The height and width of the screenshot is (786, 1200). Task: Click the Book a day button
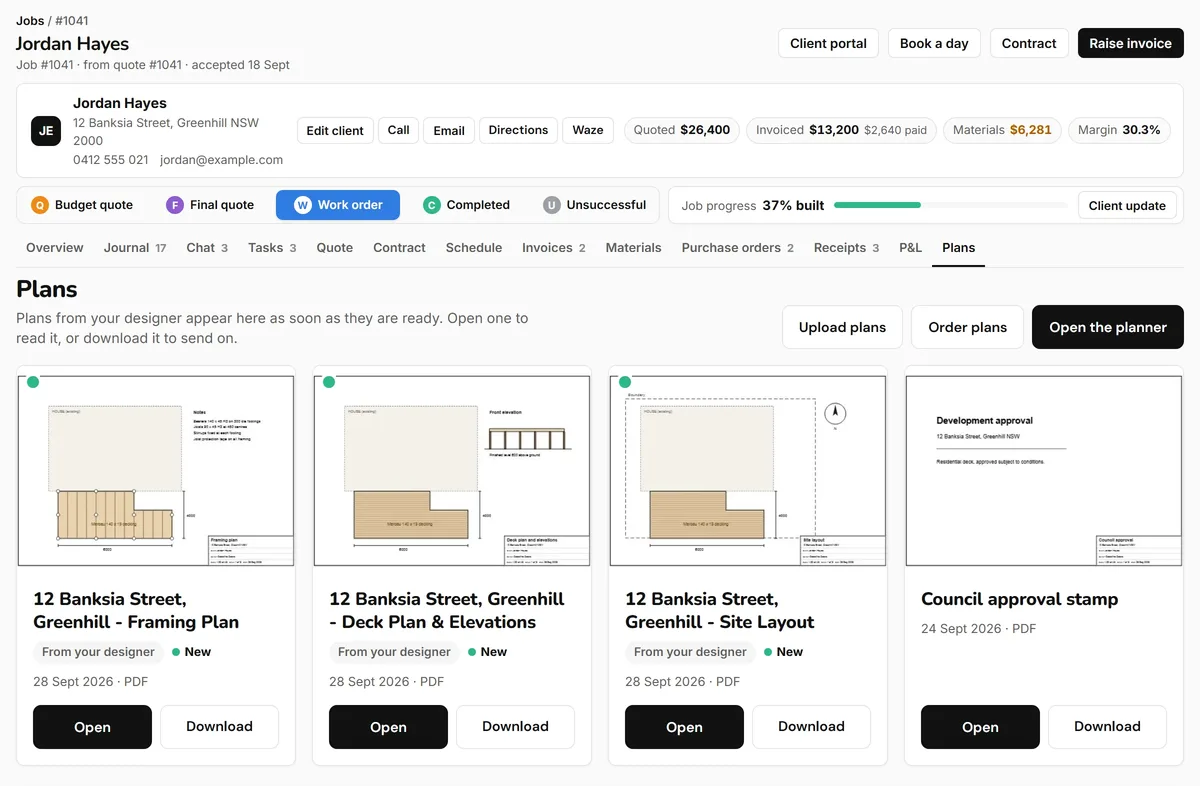click(x=934, y=43)
